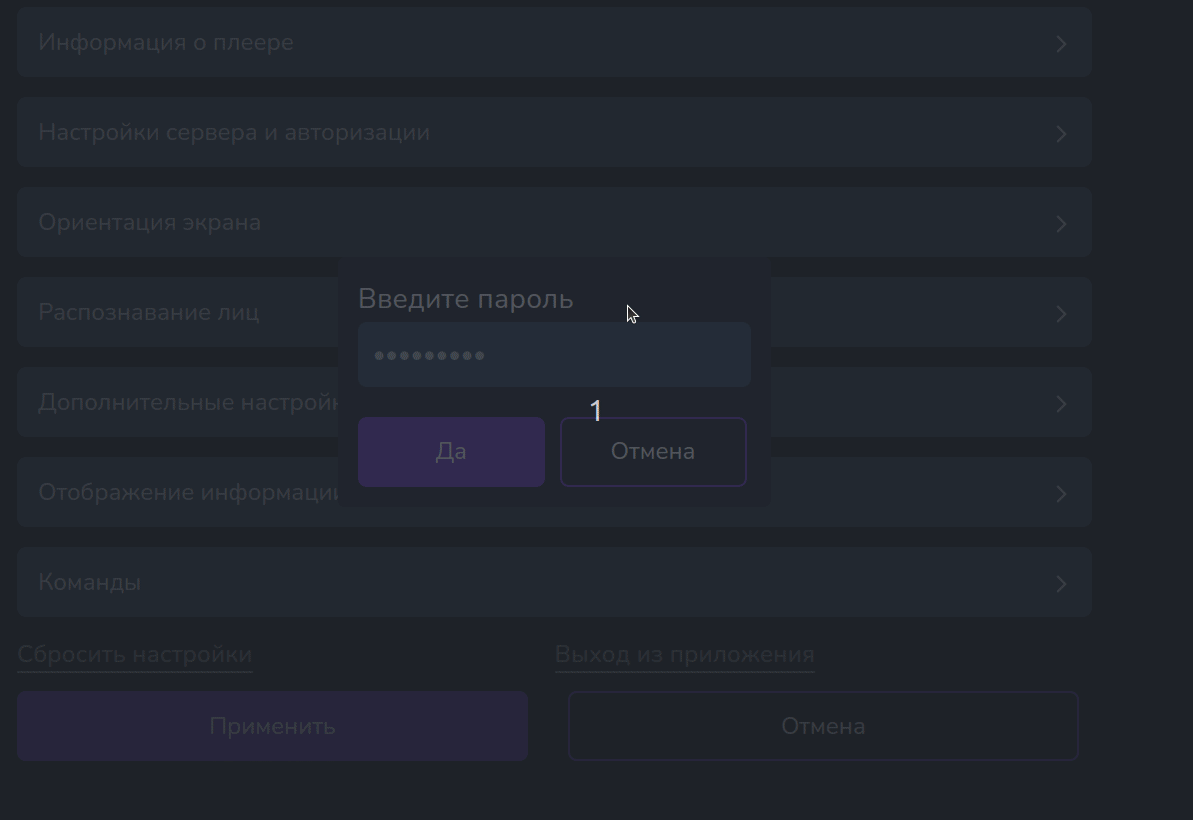The width and height of the screenshot is (1193, 820).
Task: Open Настройки сервера и авторизации section label
Action: click(x=234, y=133)
